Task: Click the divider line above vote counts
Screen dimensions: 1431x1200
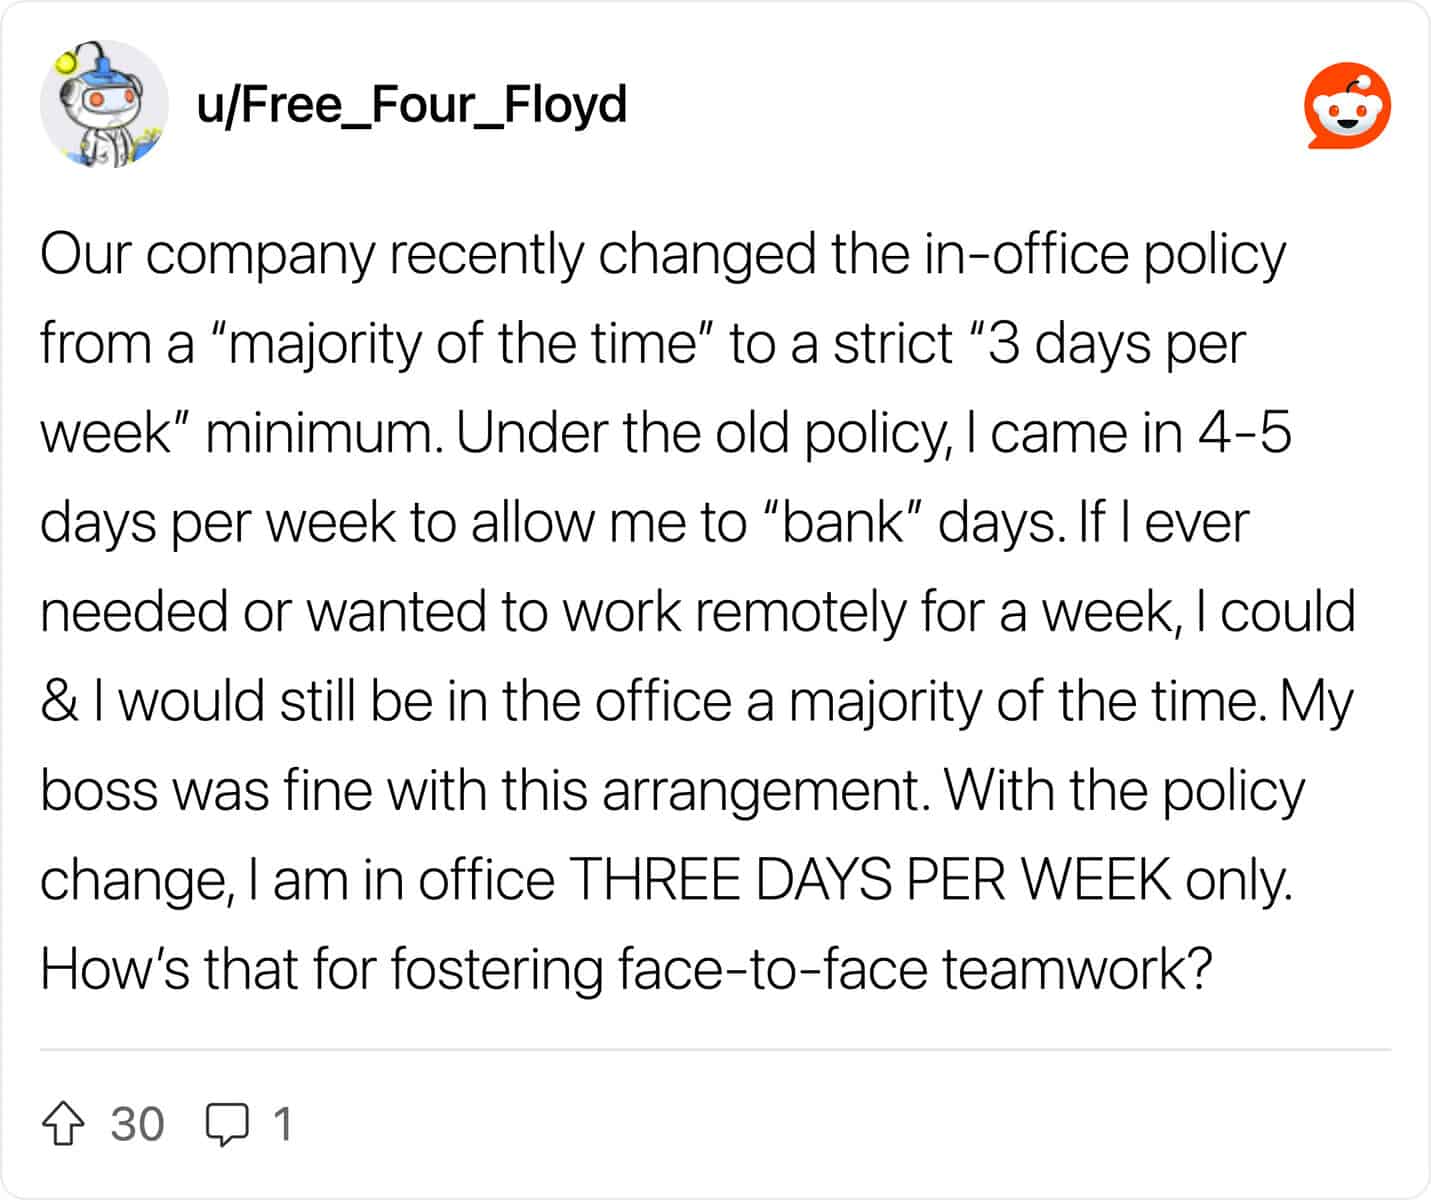Action: click(x=715, y=1050)
